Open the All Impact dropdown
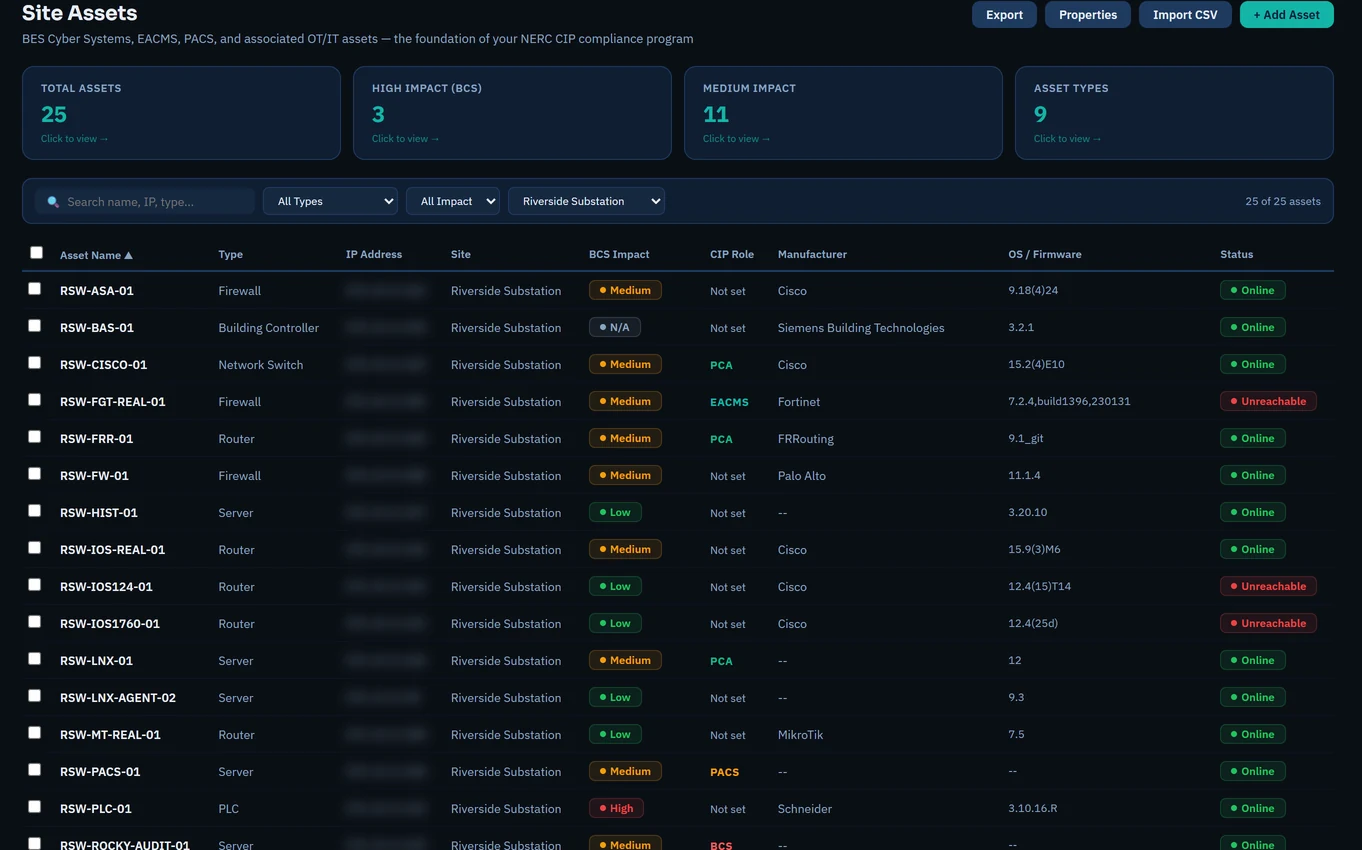This screenshot has height=850, width=1362. click(453, 201)
